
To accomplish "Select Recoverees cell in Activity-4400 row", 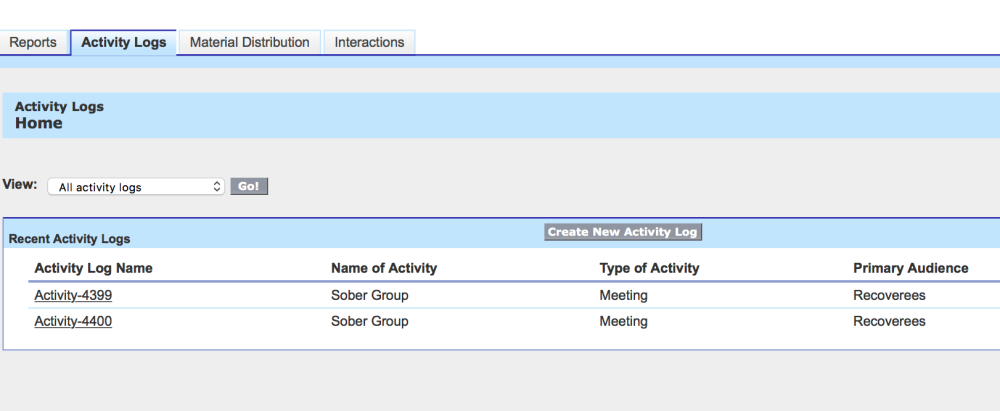I will point(889,322).
